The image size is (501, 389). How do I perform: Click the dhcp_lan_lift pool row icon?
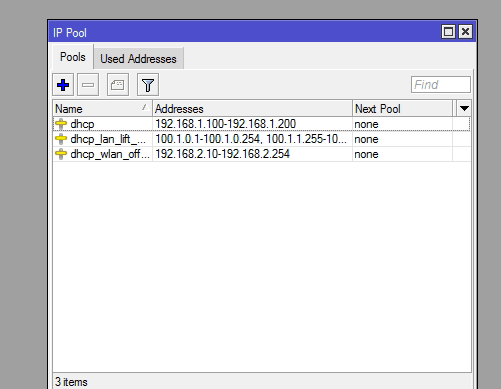click(61, 139)
